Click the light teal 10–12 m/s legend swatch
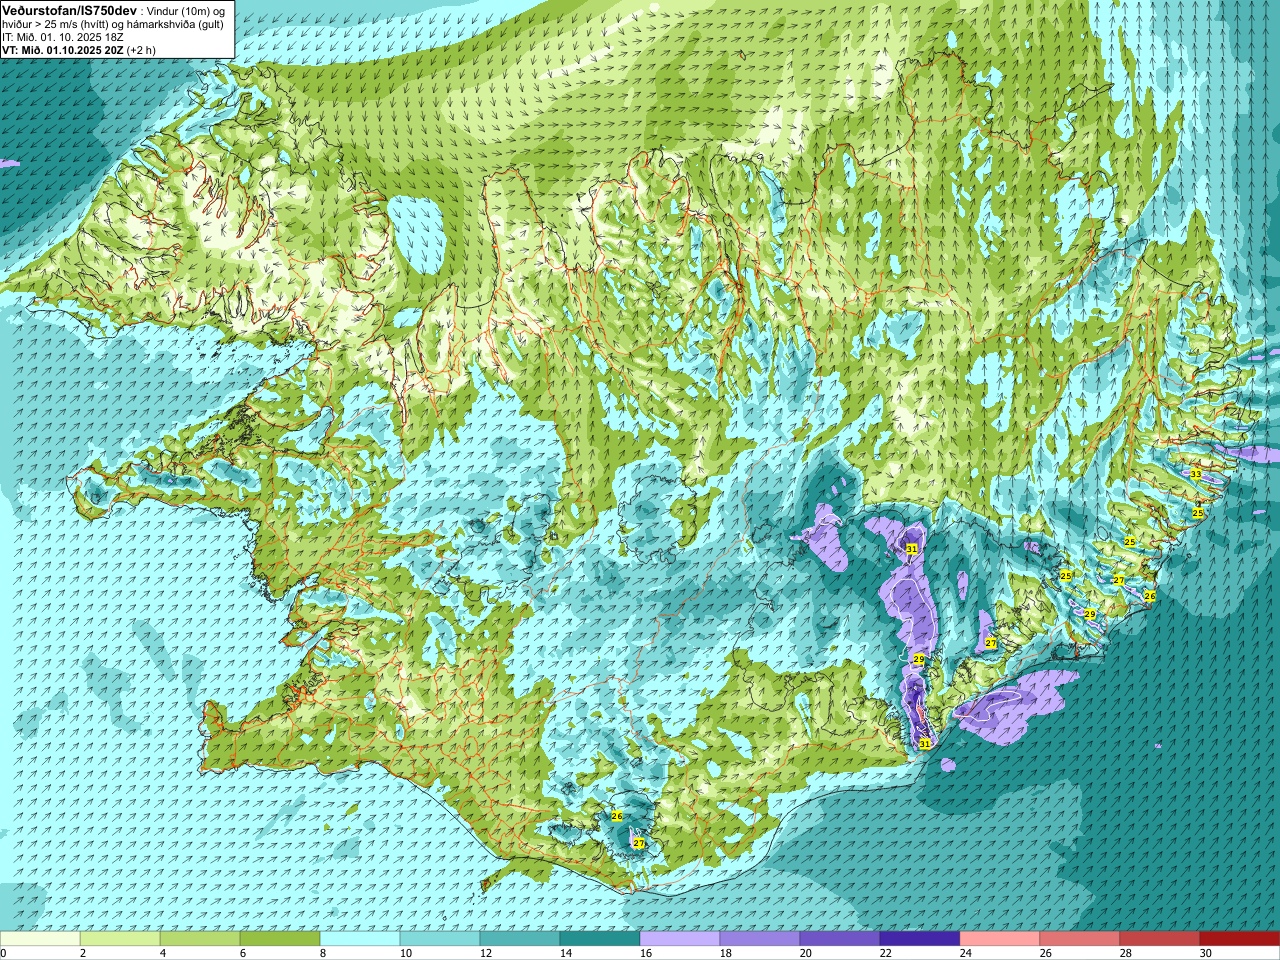The height and width of the screenshot is (960, 1280). coord(440,939)
